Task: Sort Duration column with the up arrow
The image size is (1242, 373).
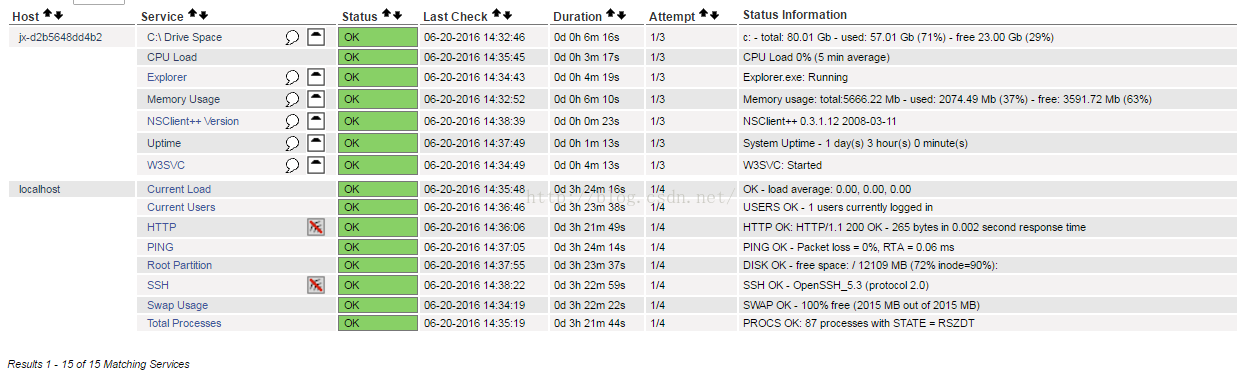Action: [610, 15]
